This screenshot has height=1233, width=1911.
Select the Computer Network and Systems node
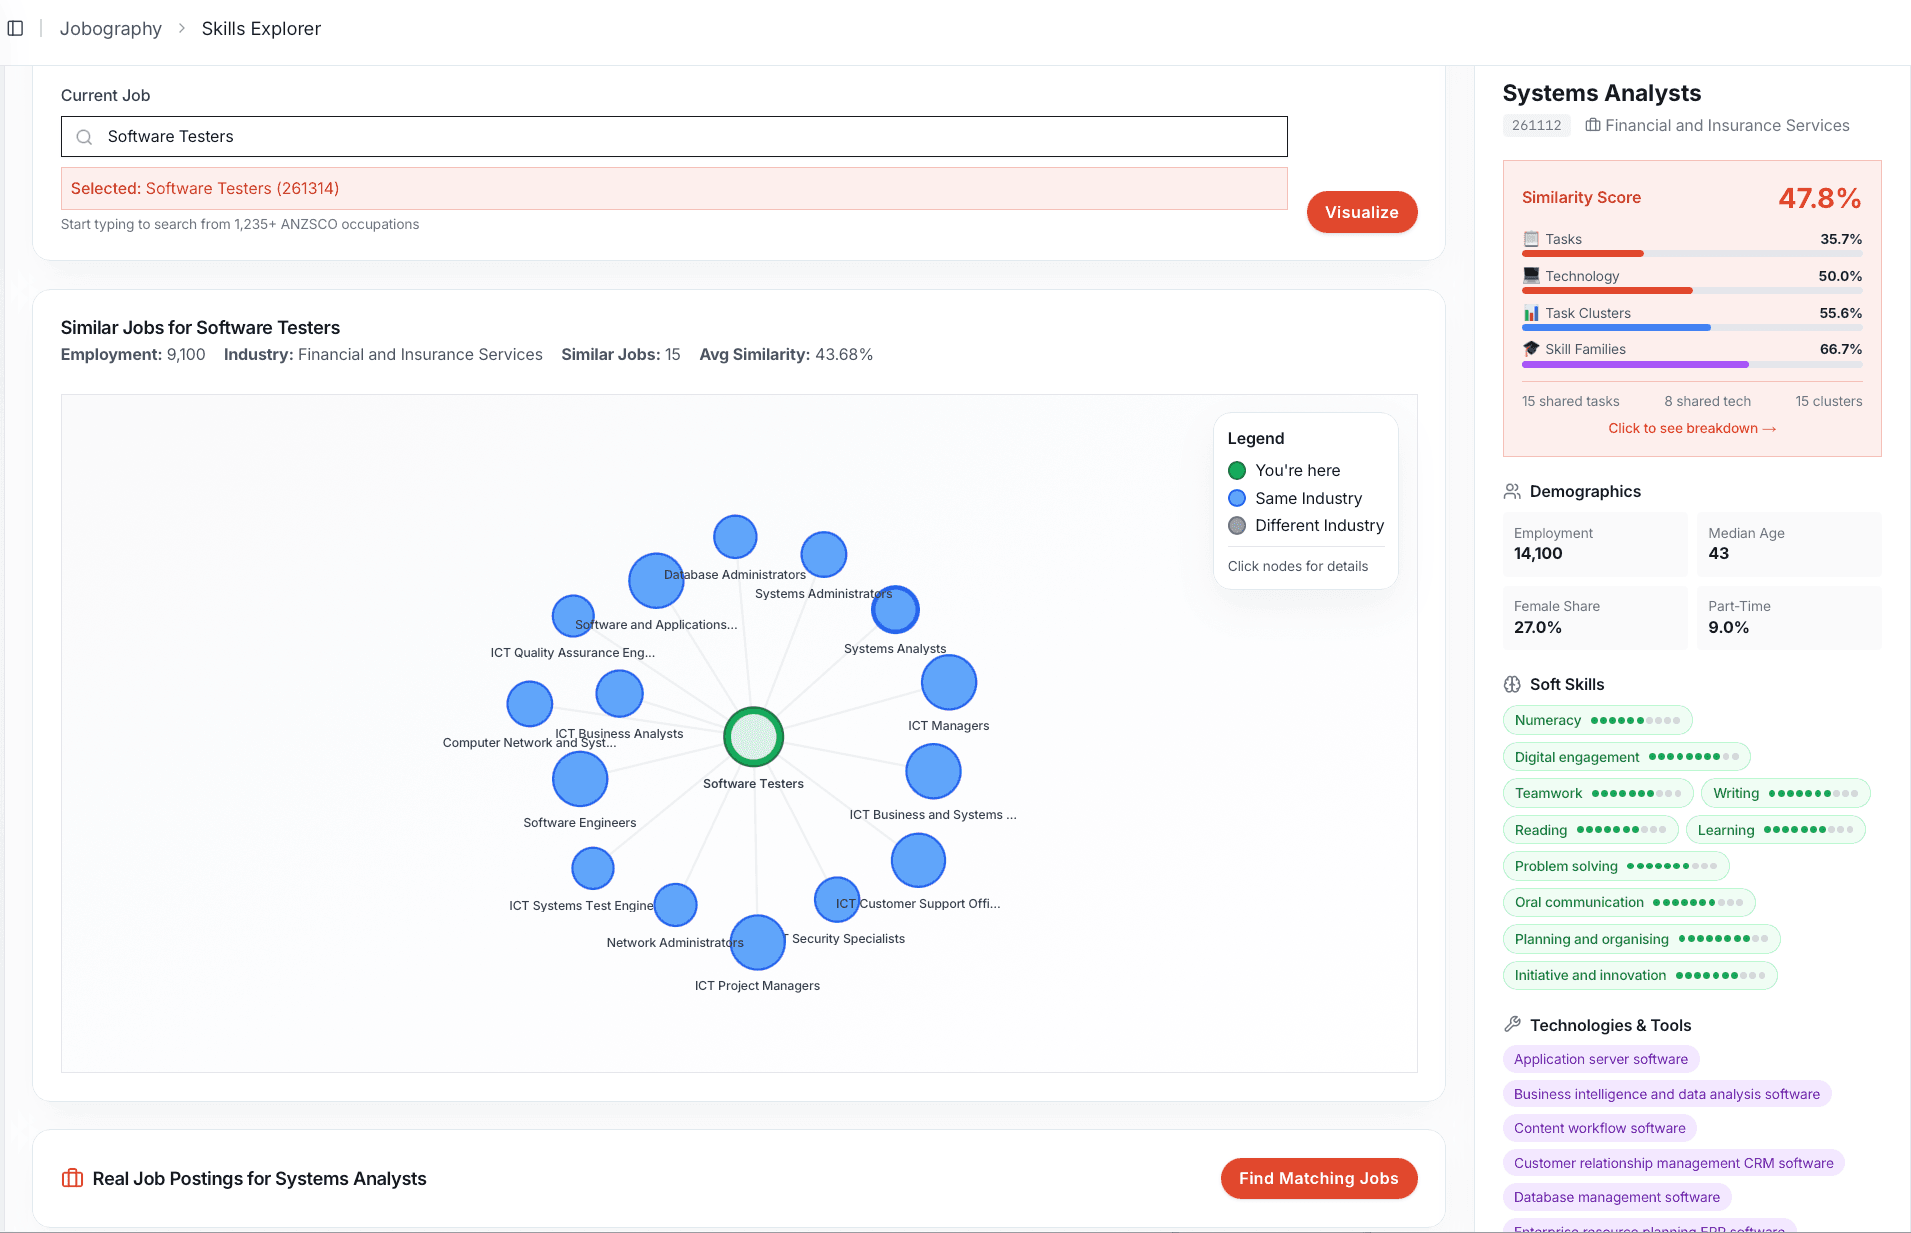pyautogui.click(x=530, y=704)
